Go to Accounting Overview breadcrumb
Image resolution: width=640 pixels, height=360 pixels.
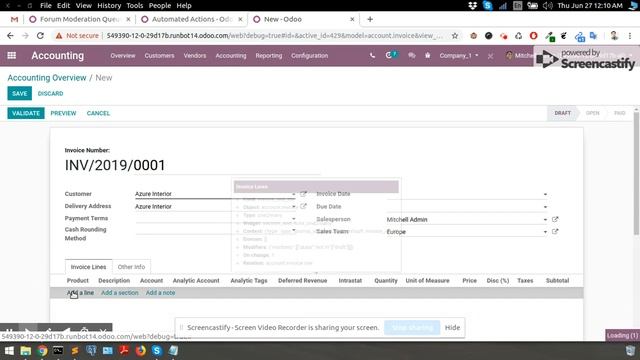(x=47, y=78)
